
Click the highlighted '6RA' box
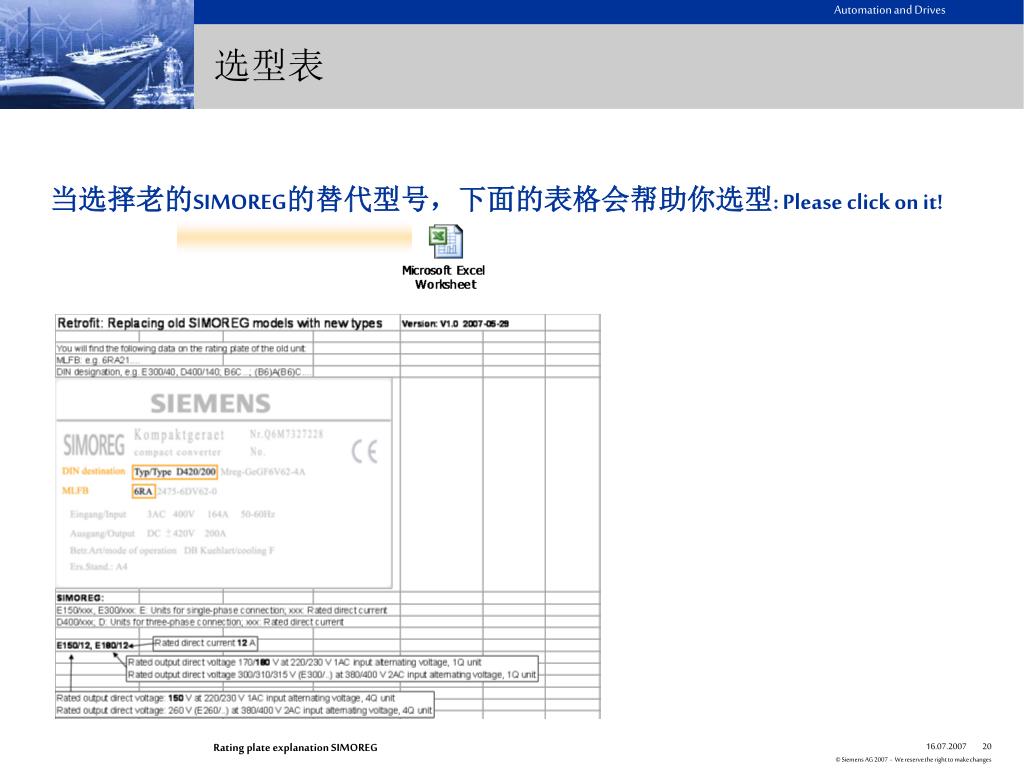[x=144, y=491]
